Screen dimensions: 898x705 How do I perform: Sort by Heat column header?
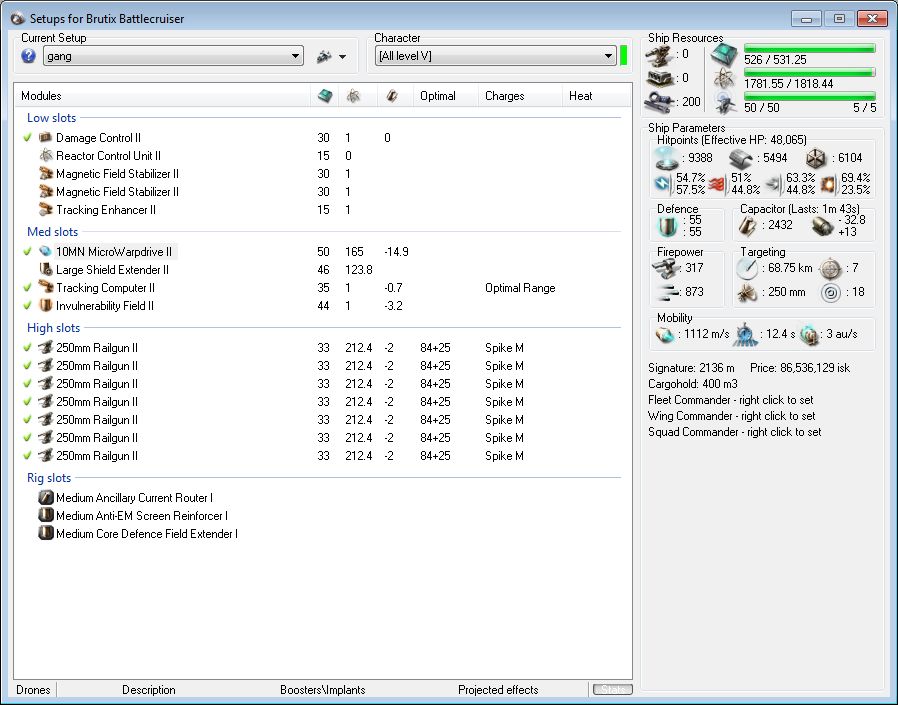coord(580,96)
